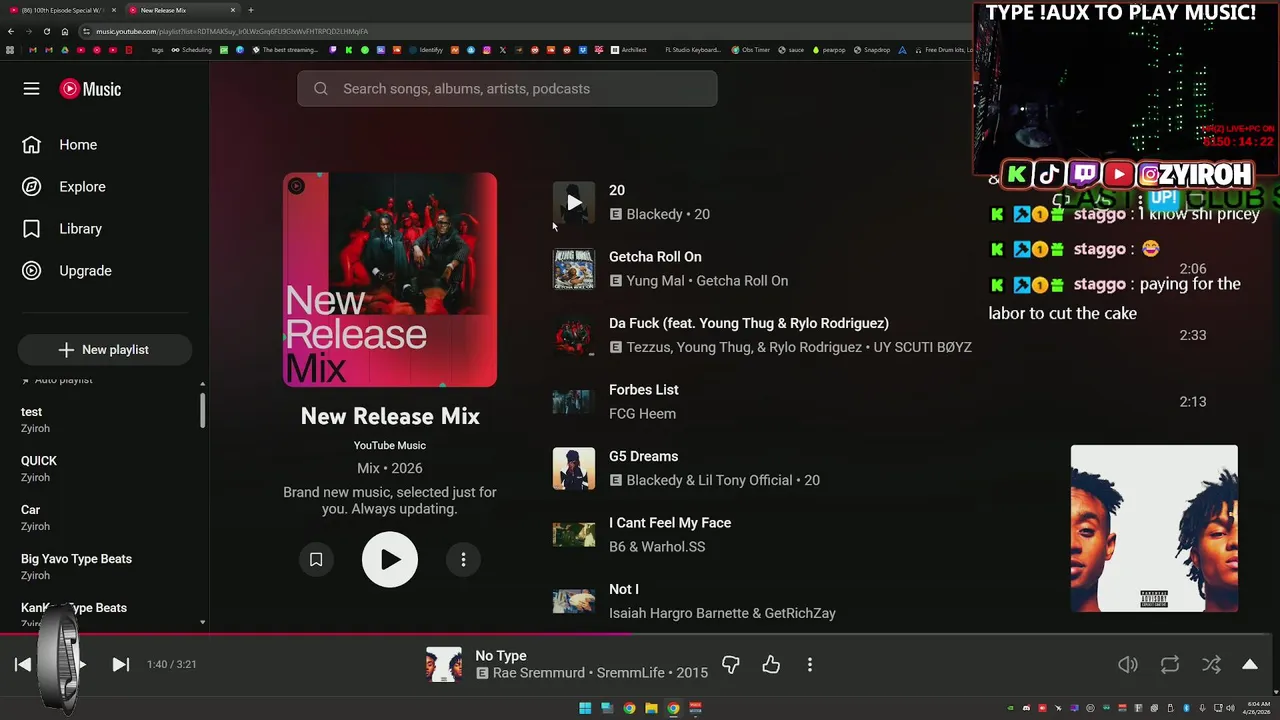Image resolution: width=1280 pixels, height=720 pixels.
Task: Click SremmLife album art mini player
Action: [x=1154, y=528]
